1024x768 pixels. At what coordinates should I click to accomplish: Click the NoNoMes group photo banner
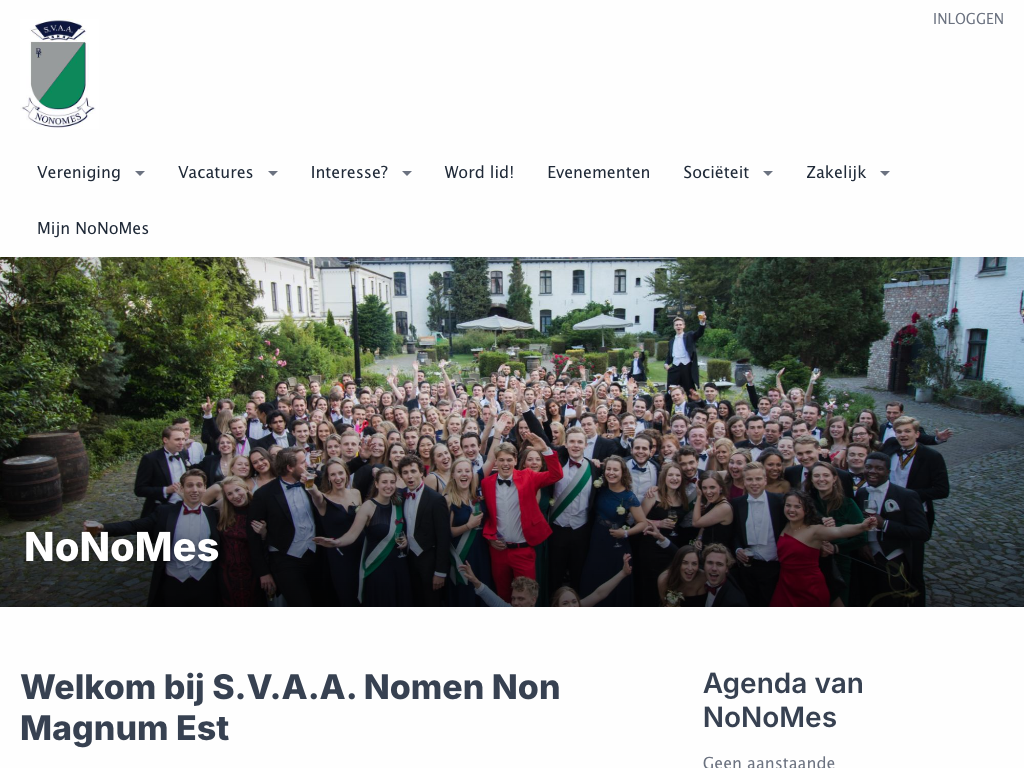tap(512, 432)
